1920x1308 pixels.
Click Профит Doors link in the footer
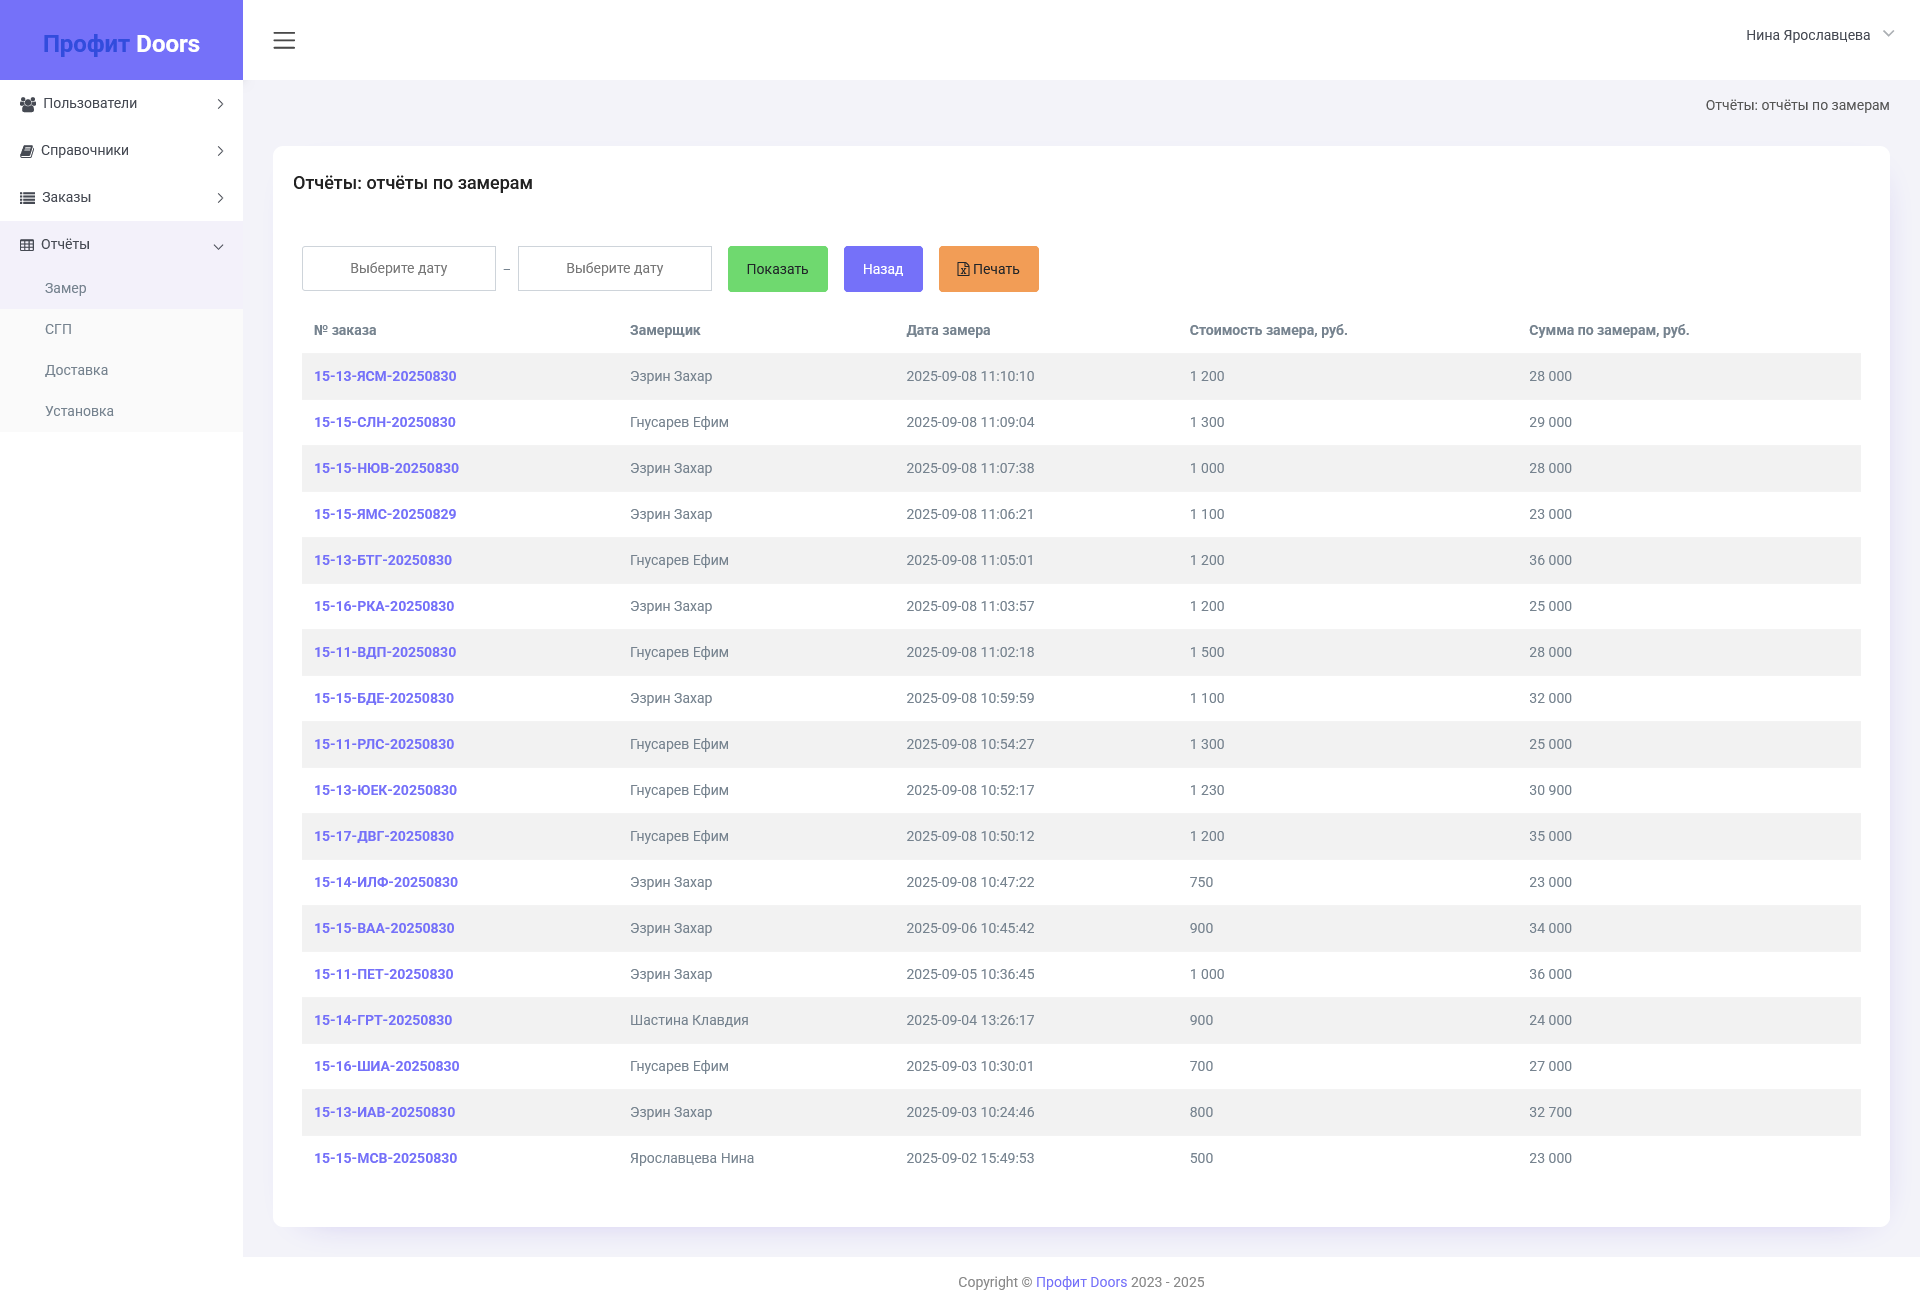pyautogui.click(x=1080, y=1281)
